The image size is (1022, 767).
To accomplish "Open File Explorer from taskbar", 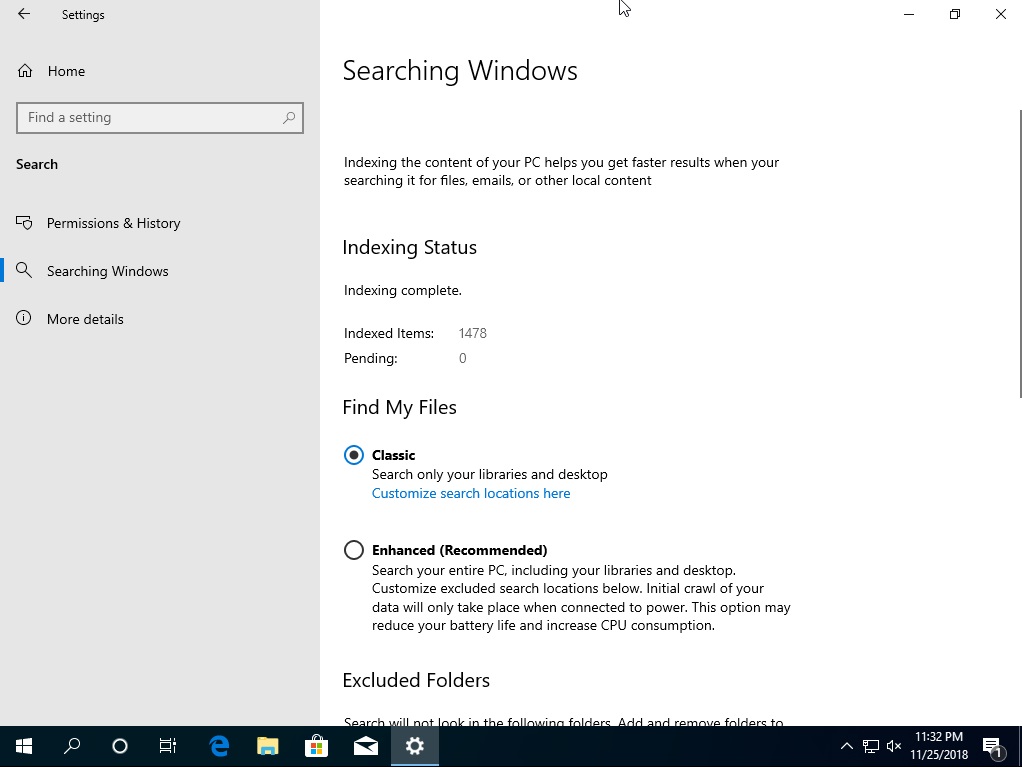I will pyautogui.click(x=268, y=746).
